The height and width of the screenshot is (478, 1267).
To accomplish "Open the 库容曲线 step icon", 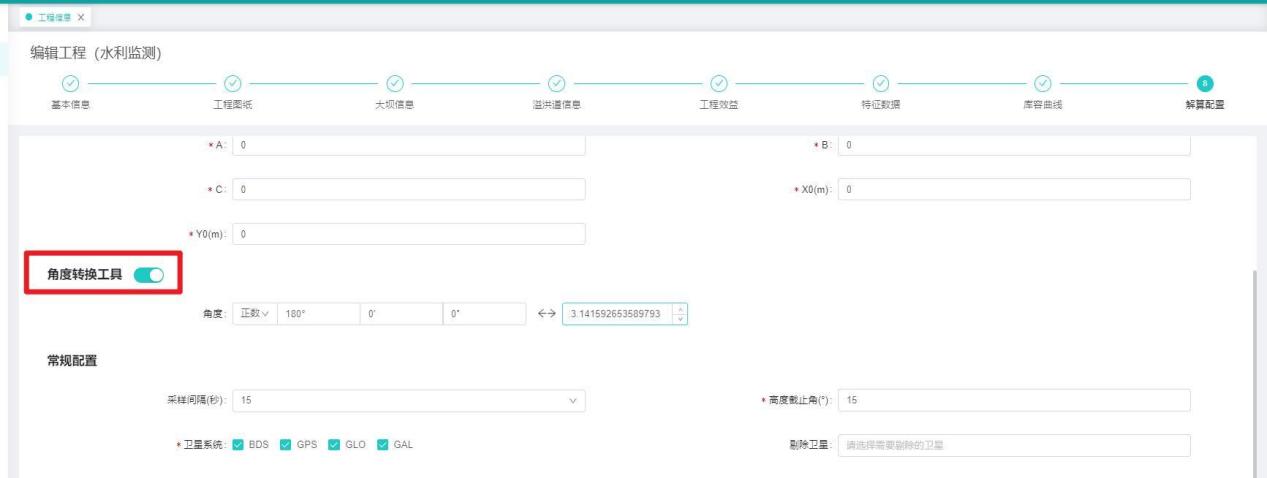I will 1042,84.
